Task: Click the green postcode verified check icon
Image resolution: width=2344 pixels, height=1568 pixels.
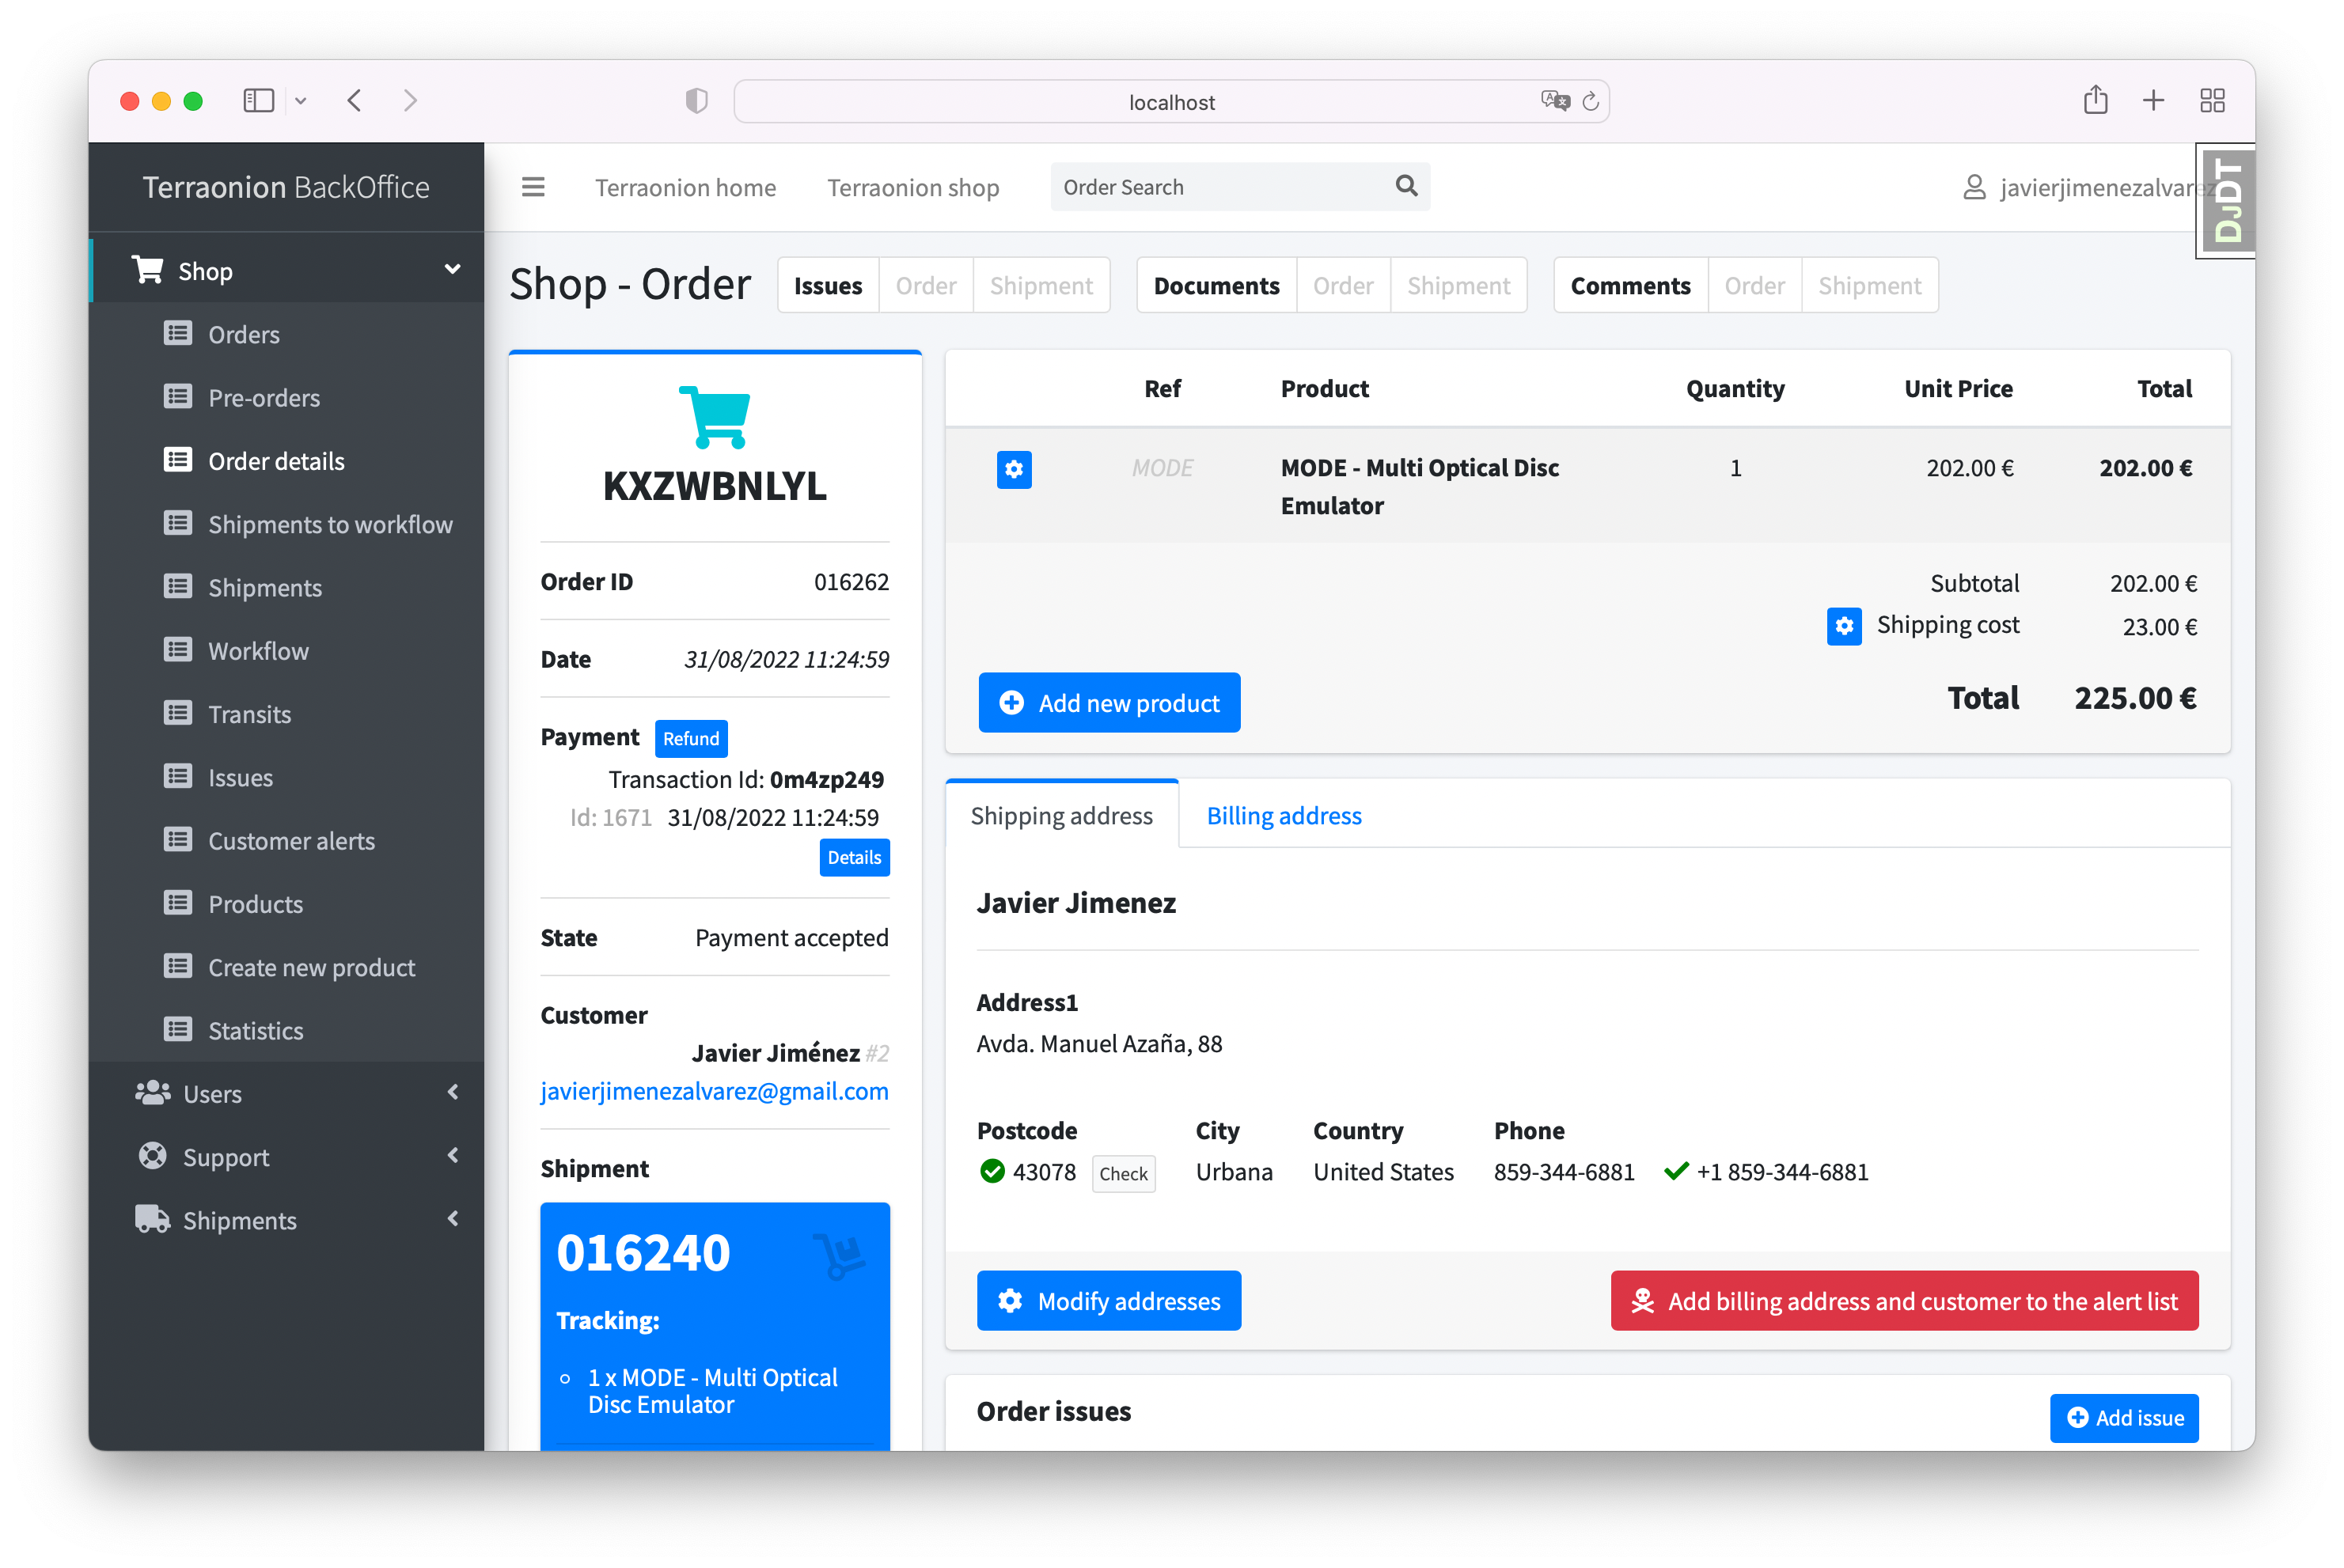Action: (x=992, y=1171)
